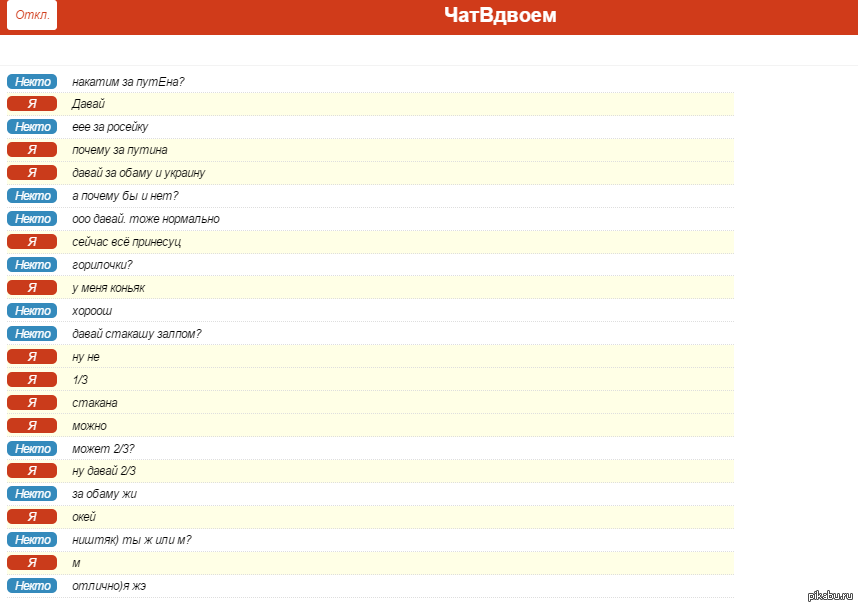The width and height of the screenshot is (858, 607).
Task: Click Некто badge beside 'отлично)я жэ'
Action: click(32, 586)
